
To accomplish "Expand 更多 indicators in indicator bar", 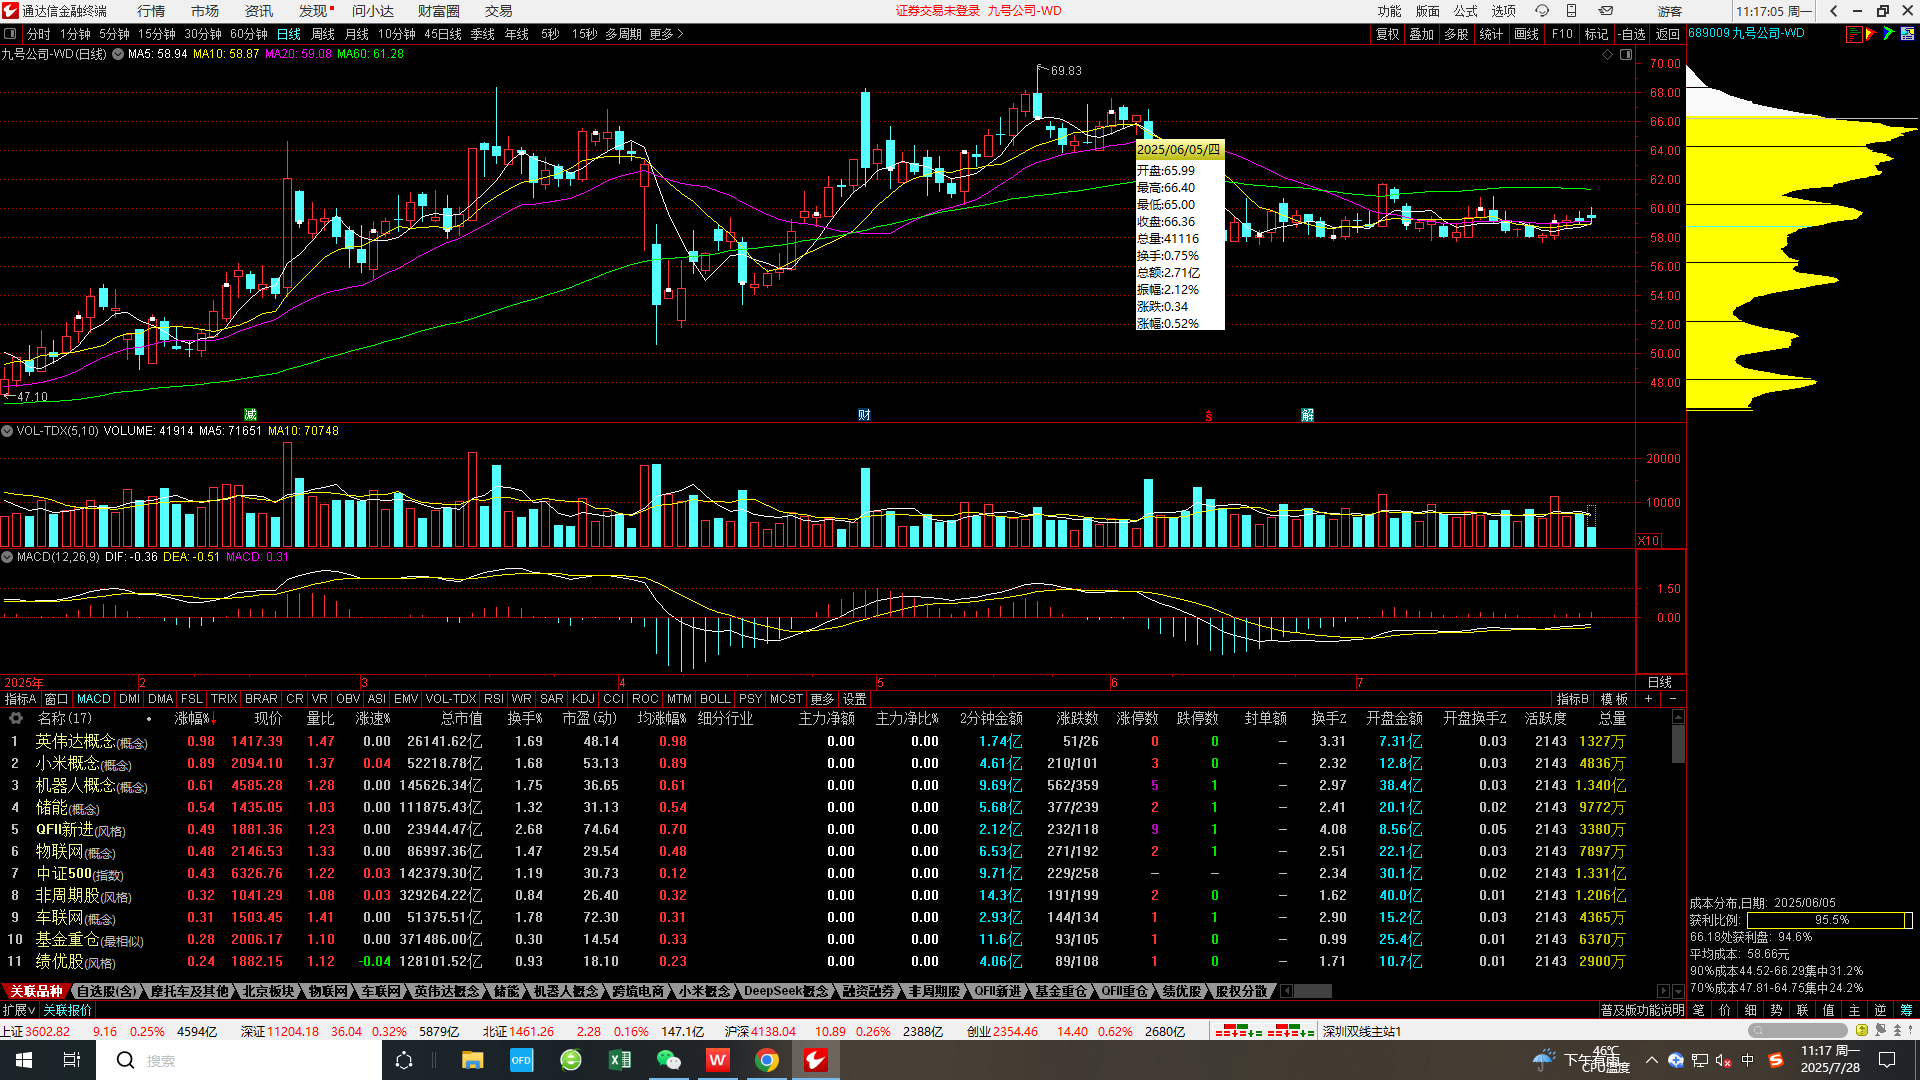I will (x=822, y=699).
